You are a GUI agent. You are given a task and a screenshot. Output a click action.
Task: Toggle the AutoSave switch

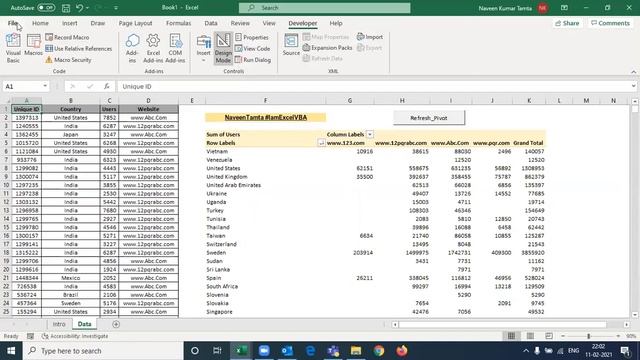(46, 8)
